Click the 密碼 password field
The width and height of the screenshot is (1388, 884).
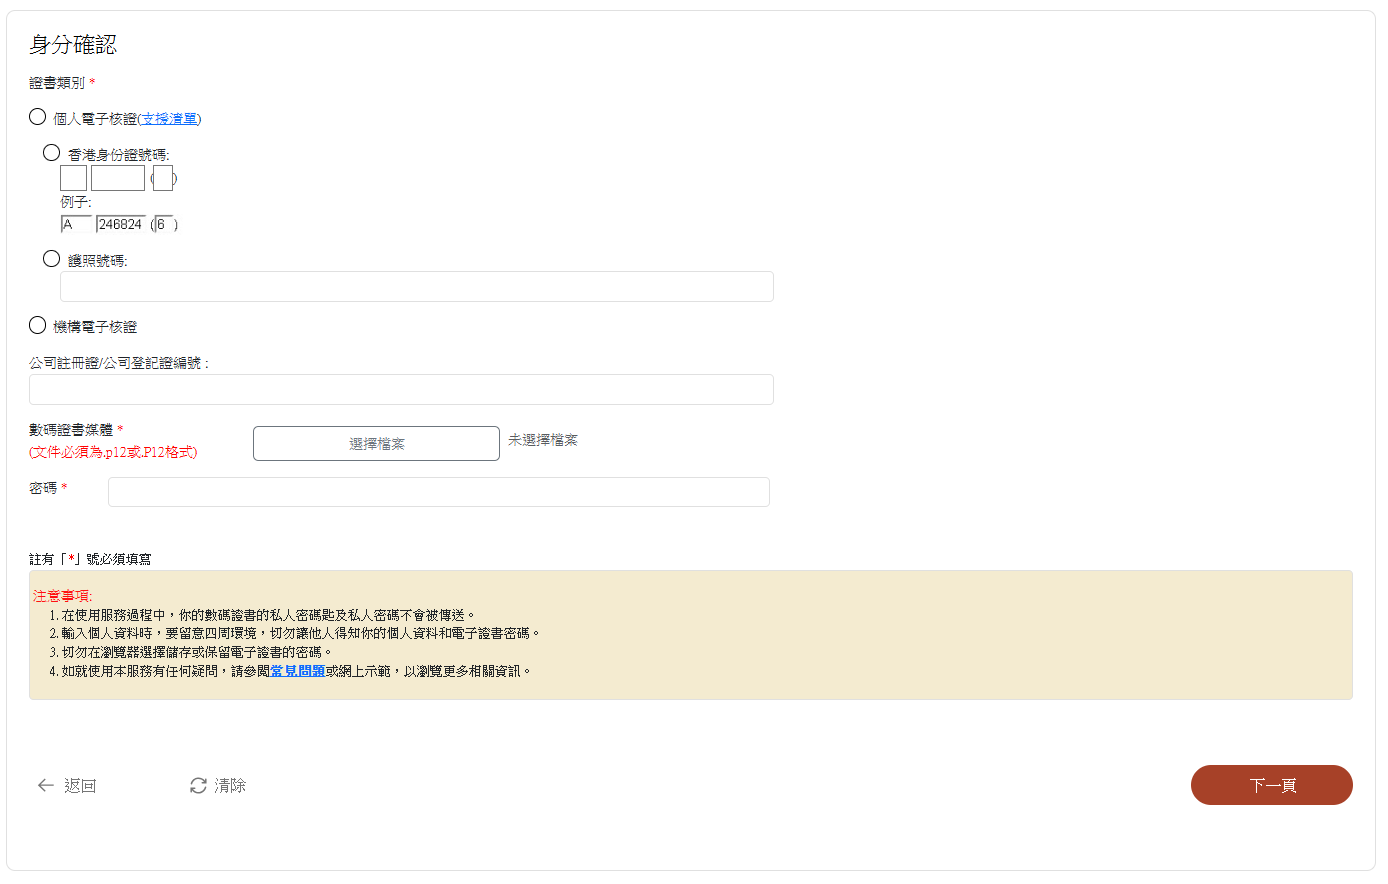[x=438, y=492]
